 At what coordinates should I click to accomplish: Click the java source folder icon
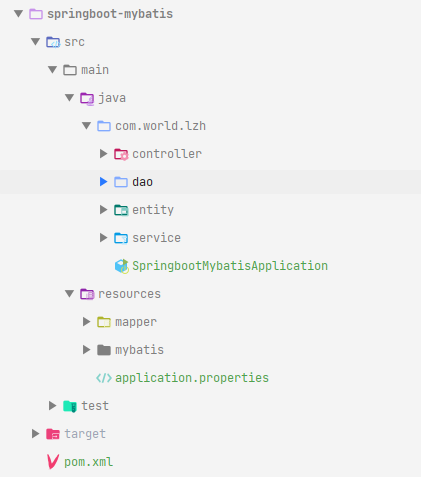coord(87,99)
